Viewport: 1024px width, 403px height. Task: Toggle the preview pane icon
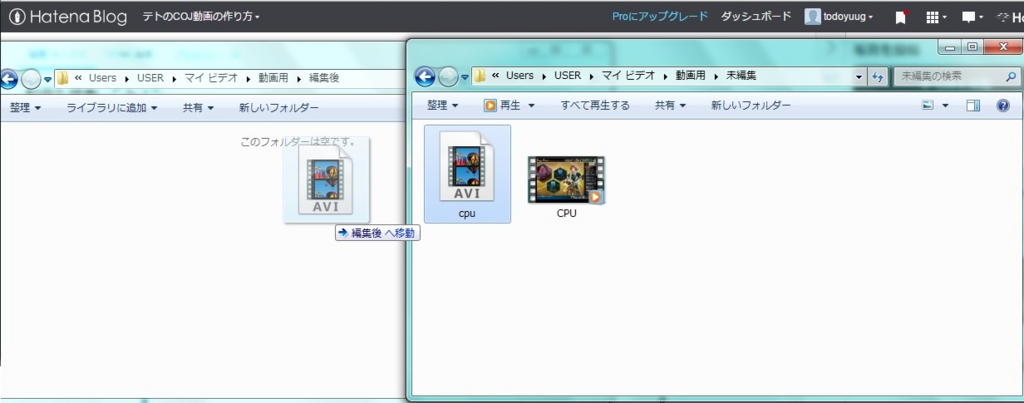[973, 105]
